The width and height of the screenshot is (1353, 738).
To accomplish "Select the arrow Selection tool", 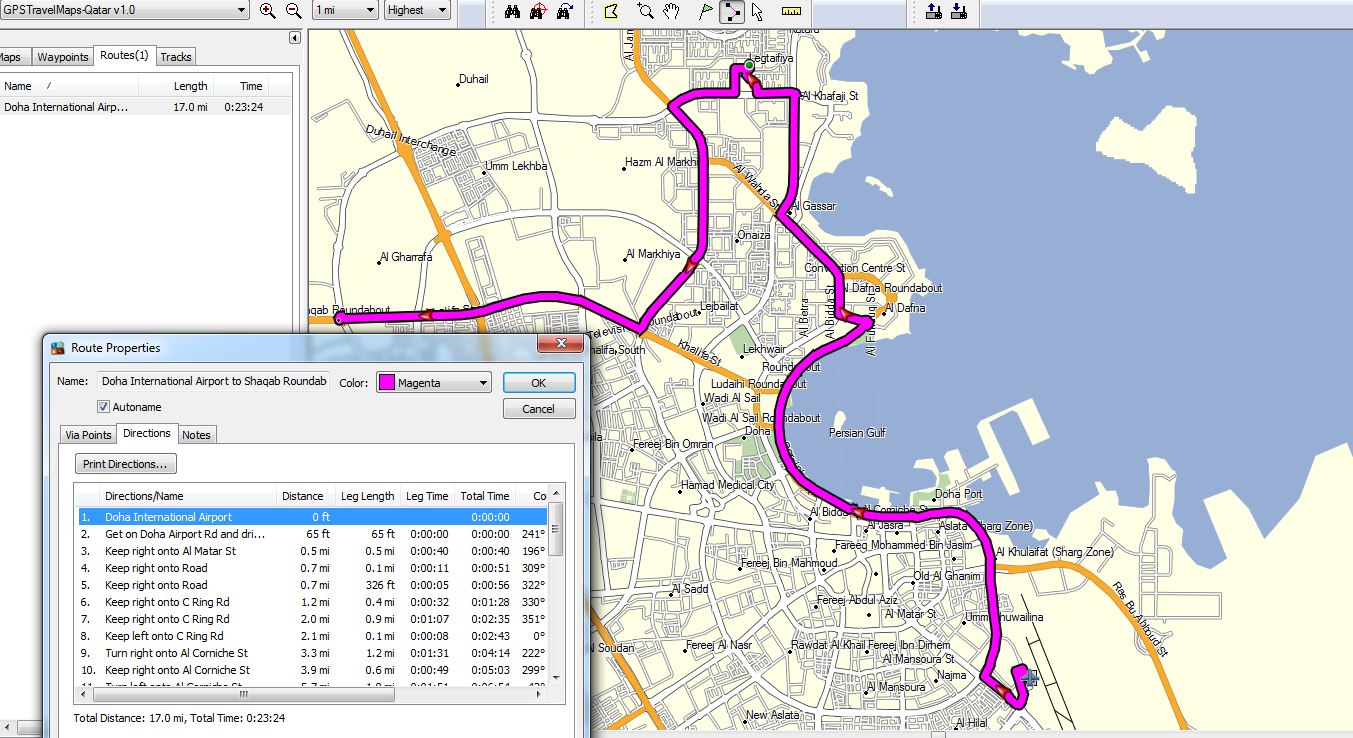I will [x=757, y=12].
